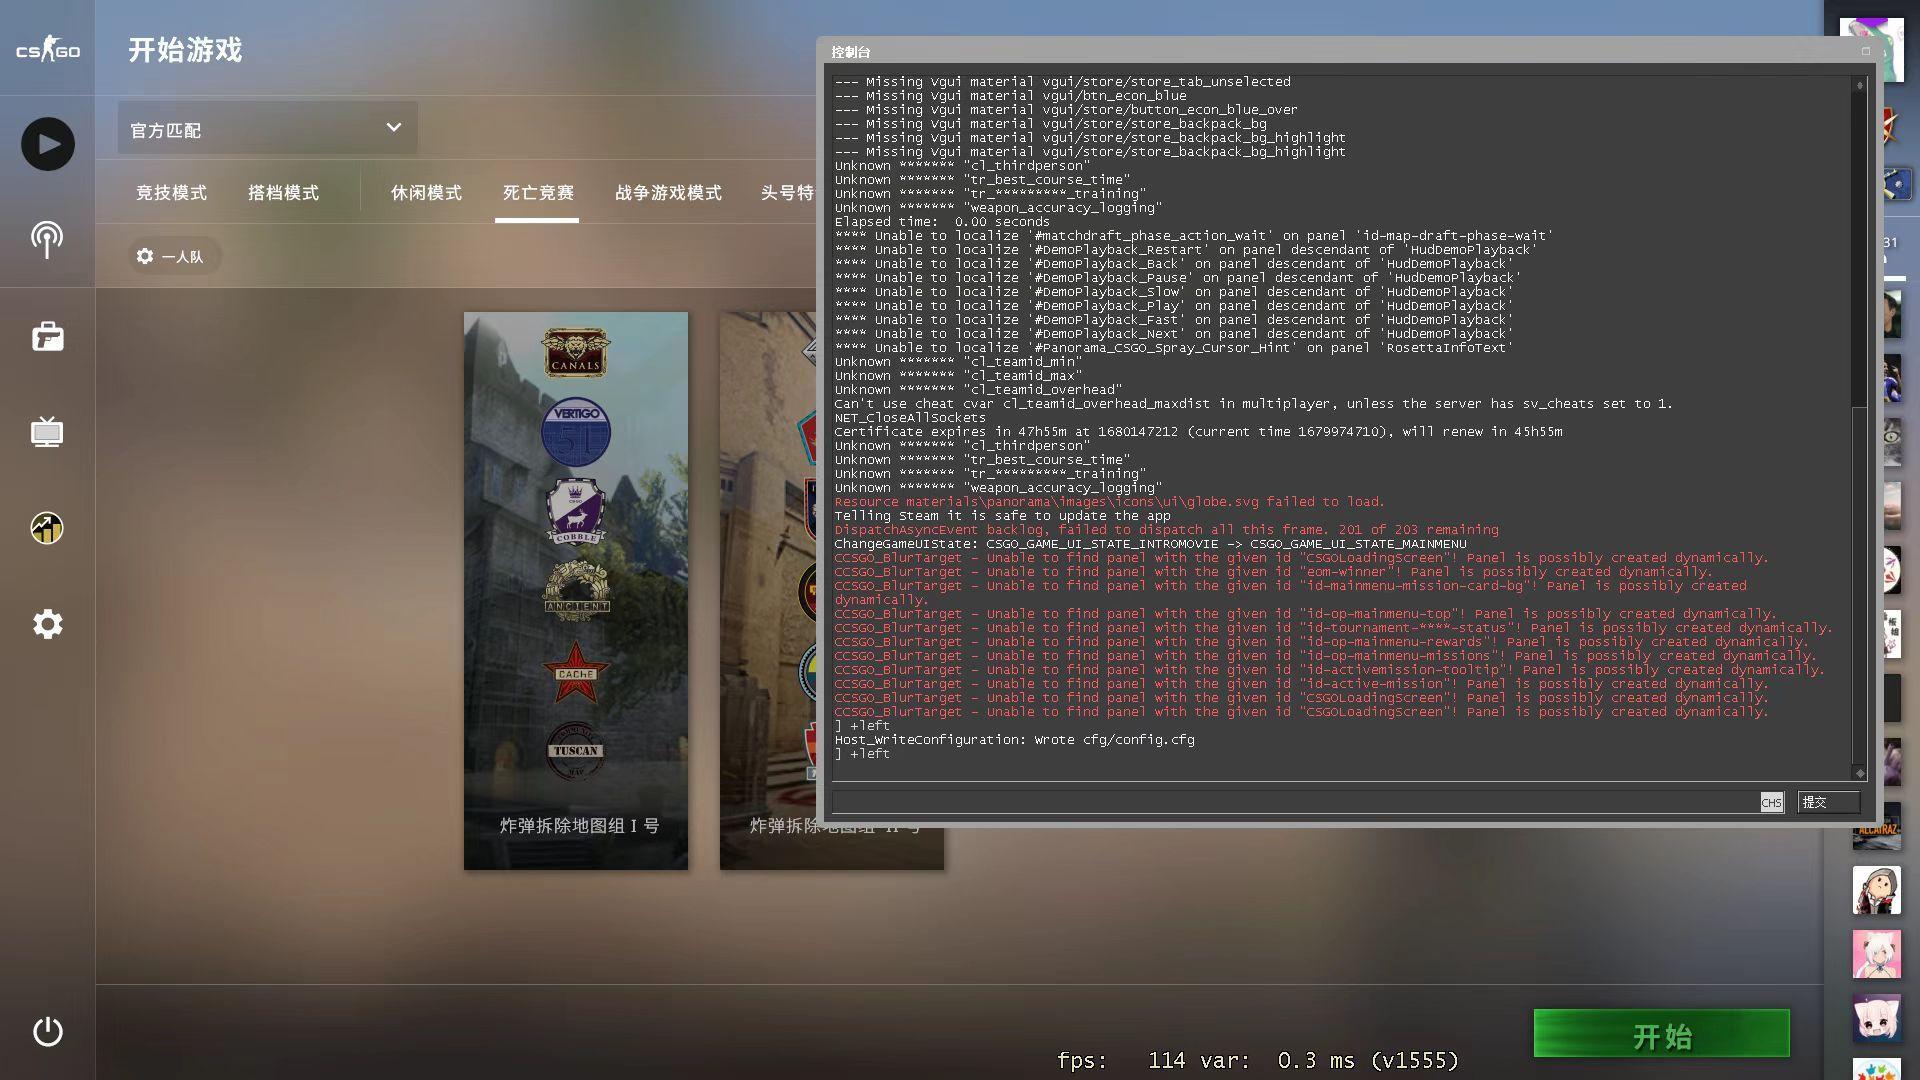Image resolution: width=1920 pixels, height=1080 pixels.
Task: Click the fps counter readout text
Action: [x=1257, y=1060]
